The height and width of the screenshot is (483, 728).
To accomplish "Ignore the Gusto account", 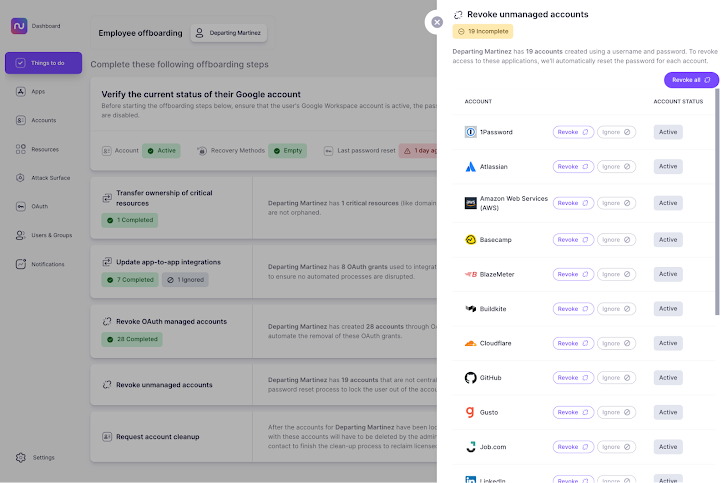I will (x=617, y=412).
